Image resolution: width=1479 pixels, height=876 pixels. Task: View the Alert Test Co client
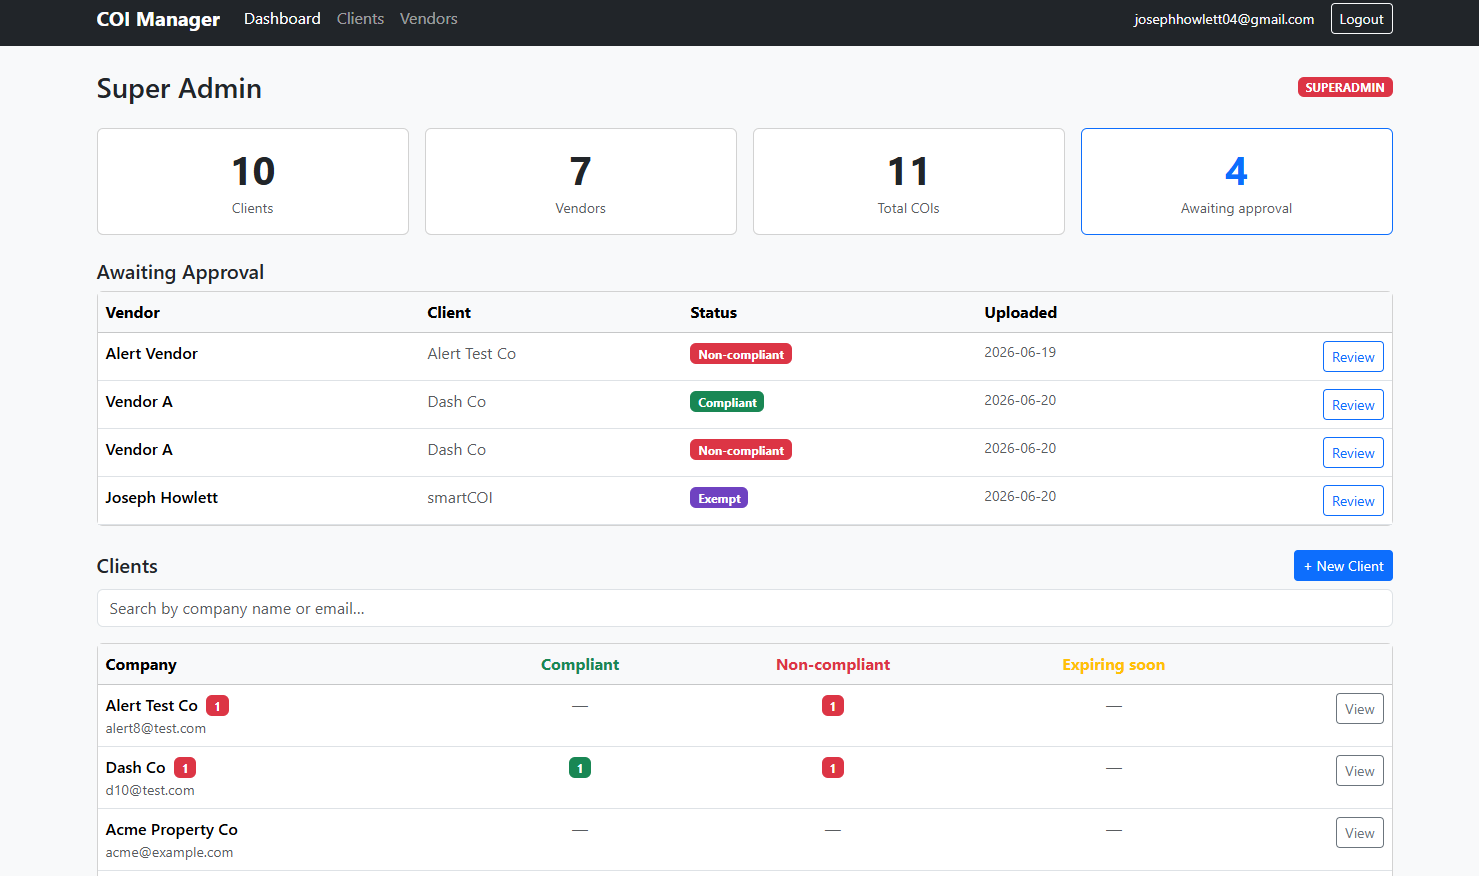tap(1359, 709)
